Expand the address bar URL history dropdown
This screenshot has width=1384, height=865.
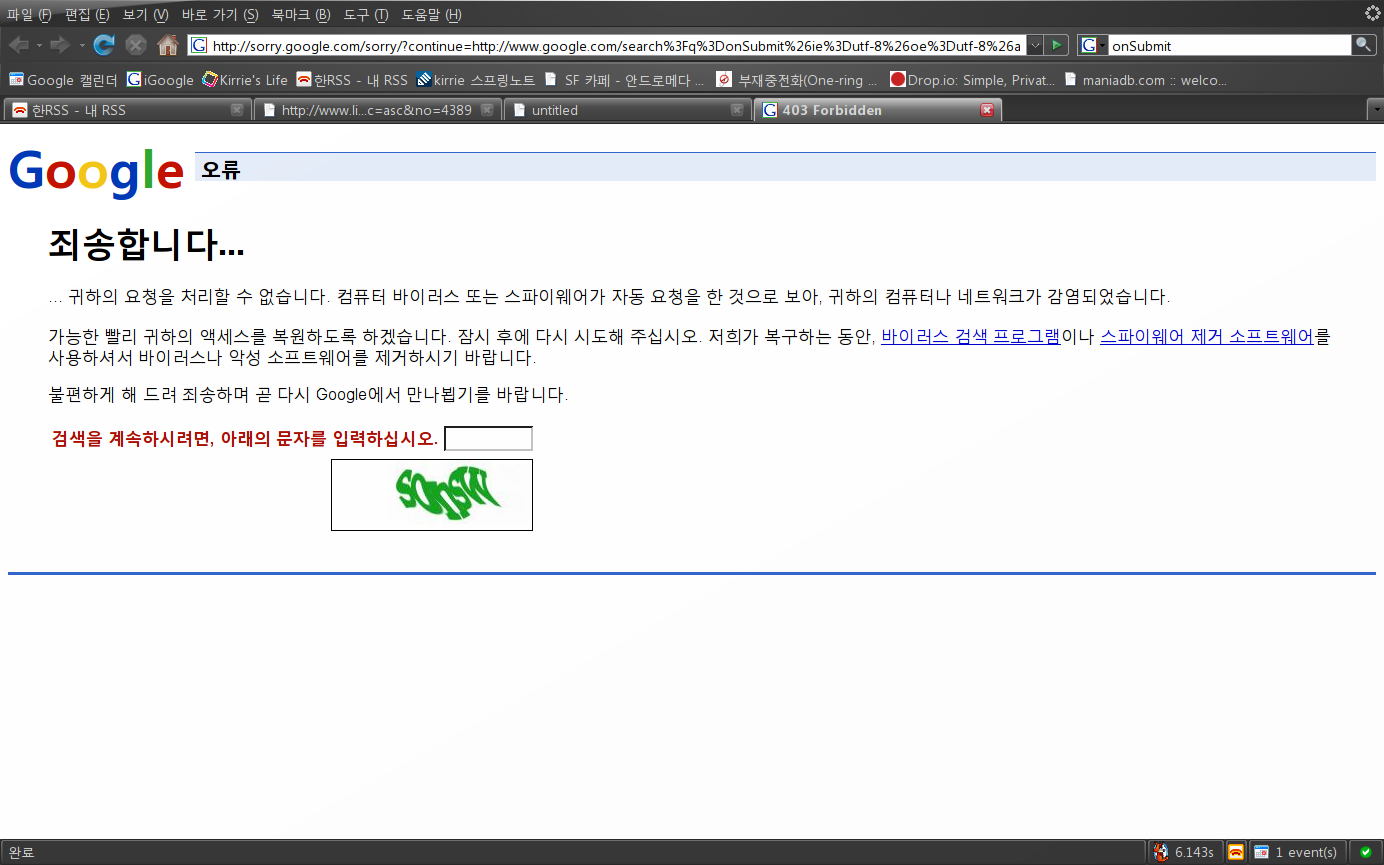click(1035, 45)
